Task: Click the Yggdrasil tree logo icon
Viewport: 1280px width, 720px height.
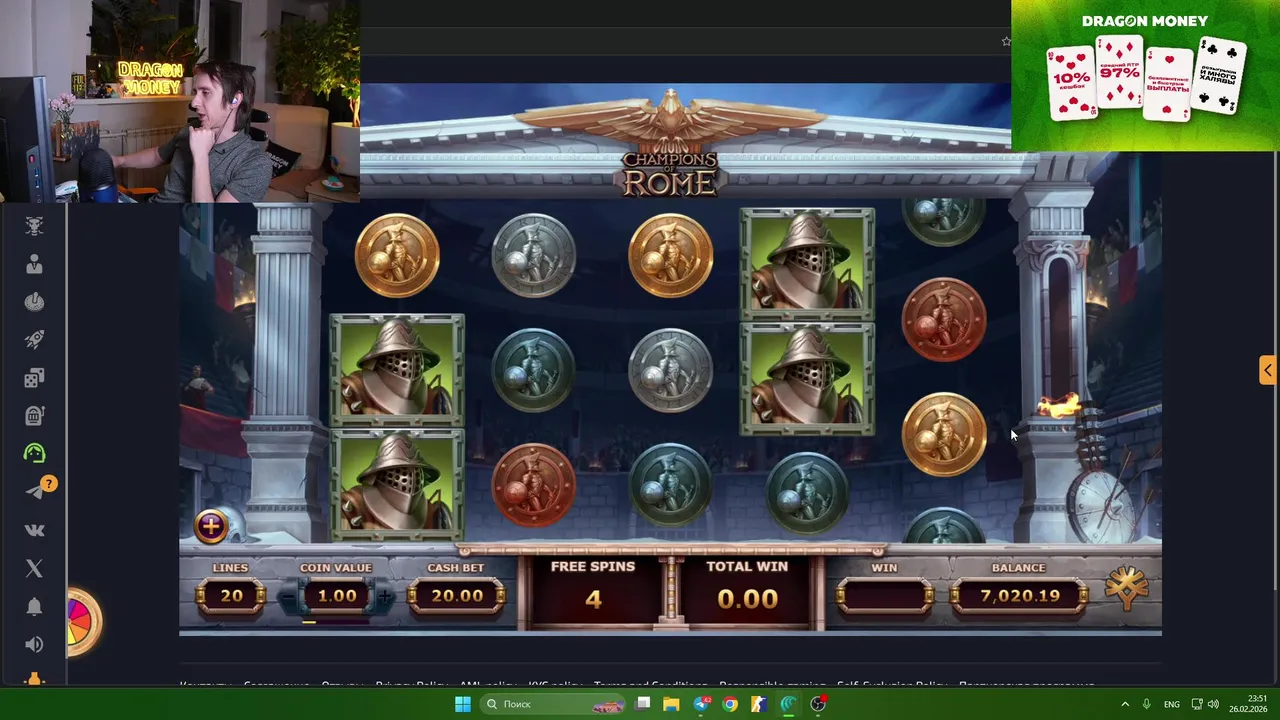Action: 1126,590
